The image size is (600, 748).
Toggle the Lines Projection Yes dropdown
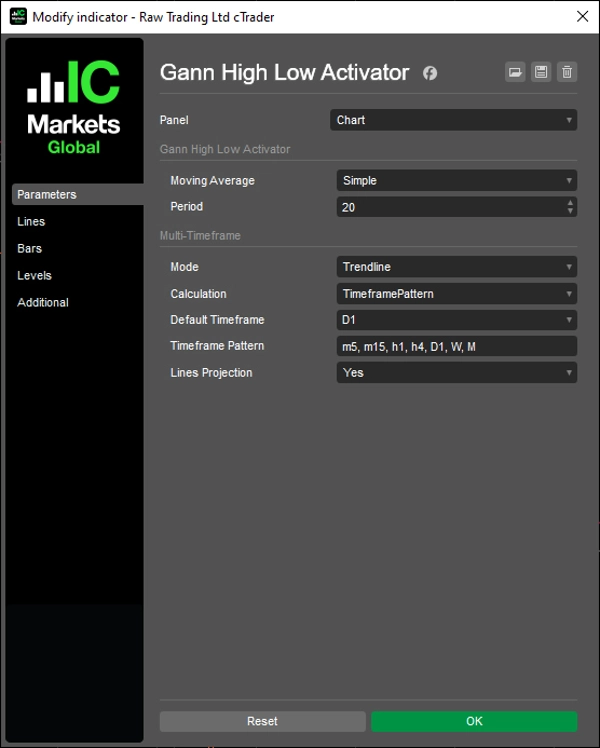[x=456, y=373]
